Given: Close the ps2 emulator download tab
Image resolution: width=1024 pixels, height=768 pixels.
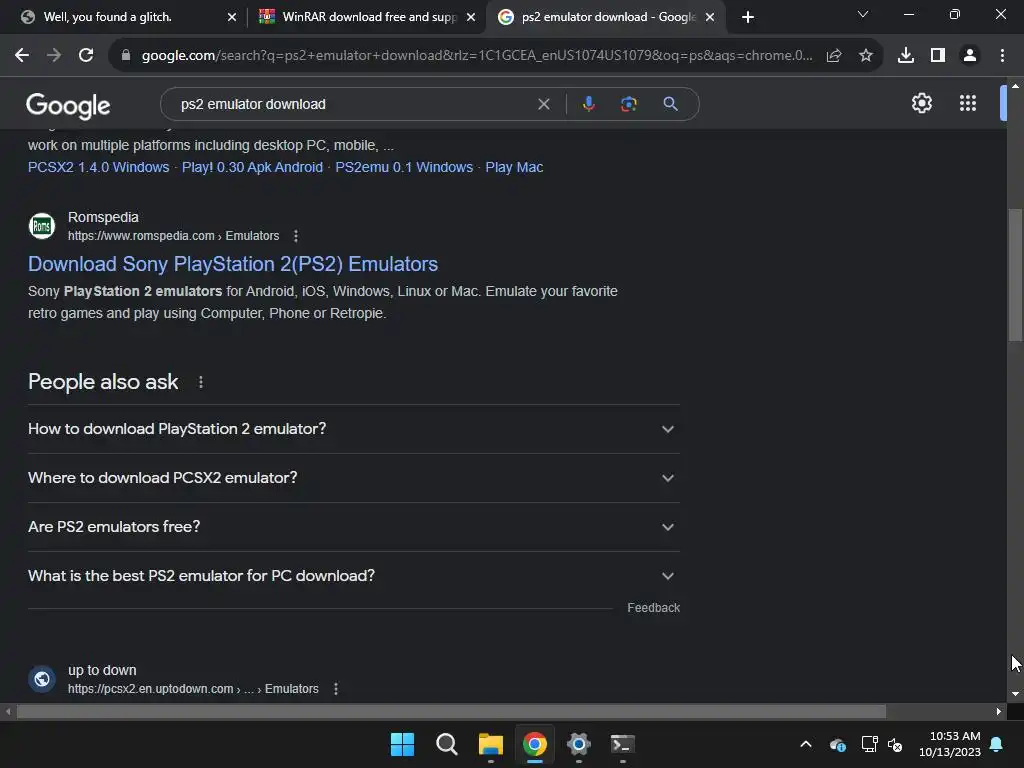Looking at the screenshot, I should point(710,17).
